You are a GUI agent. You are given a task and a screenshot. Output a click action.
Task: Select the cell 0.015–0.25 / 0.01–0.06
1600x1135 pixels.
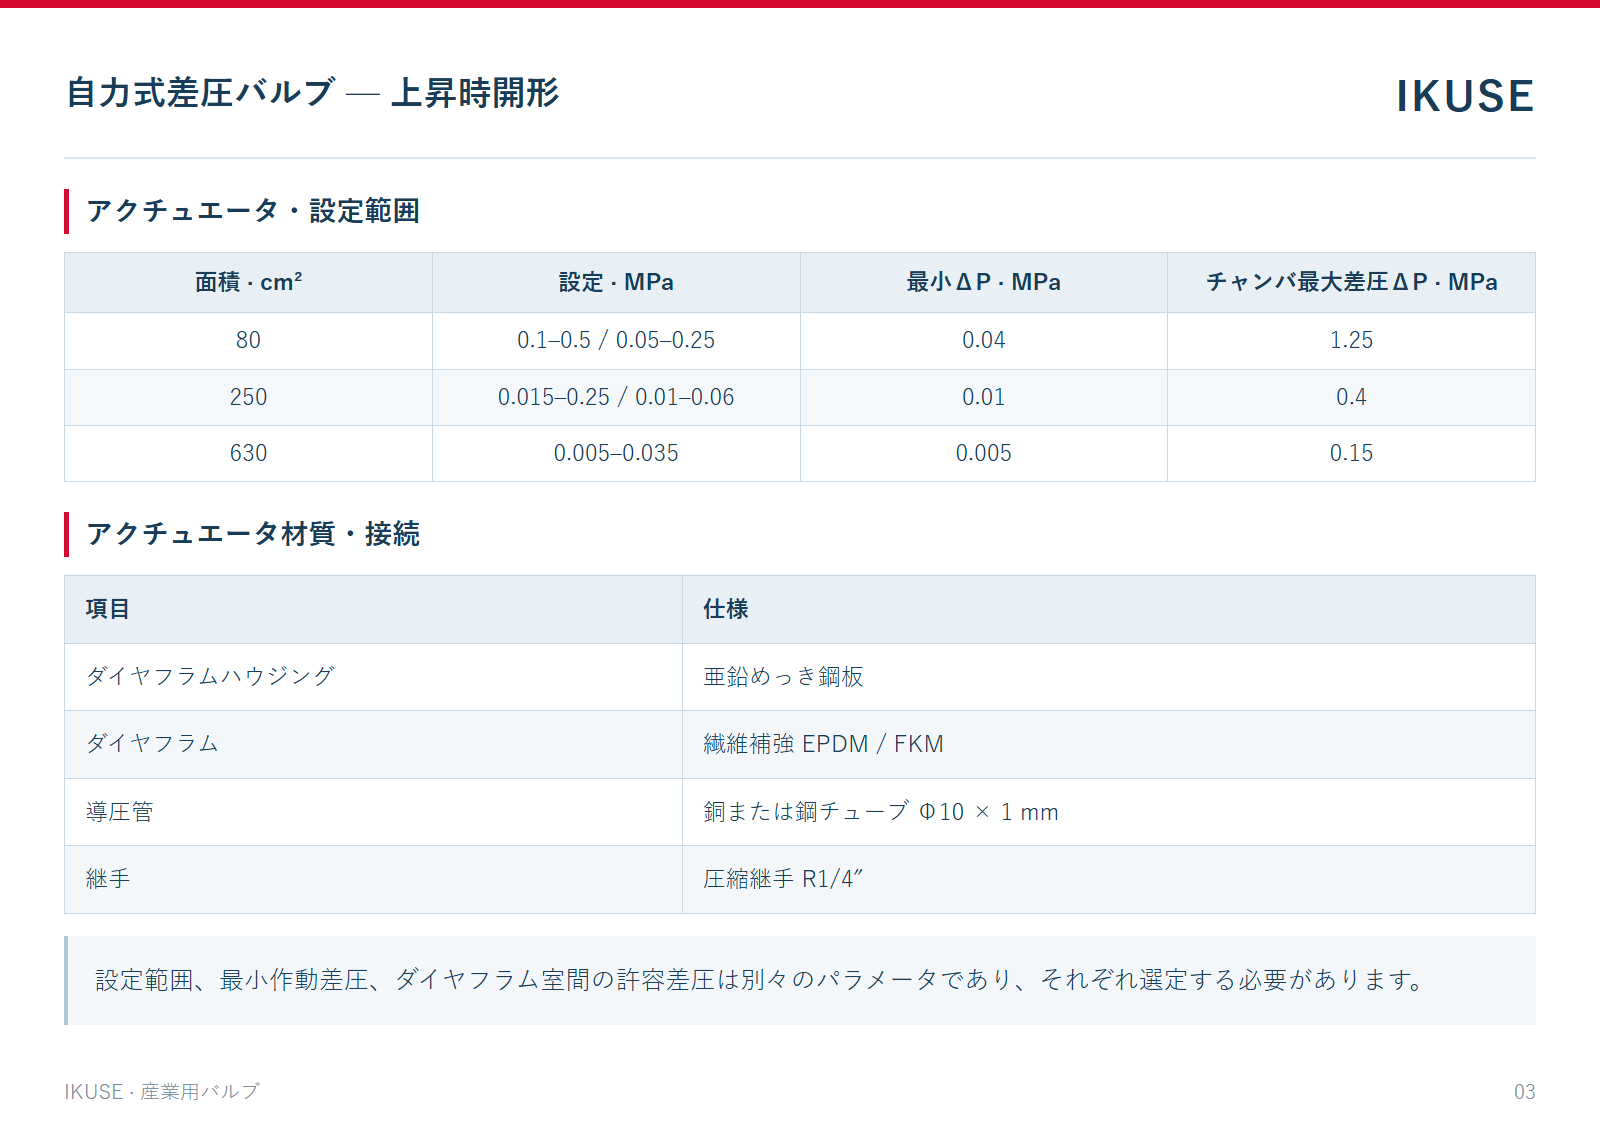[616, 397]
